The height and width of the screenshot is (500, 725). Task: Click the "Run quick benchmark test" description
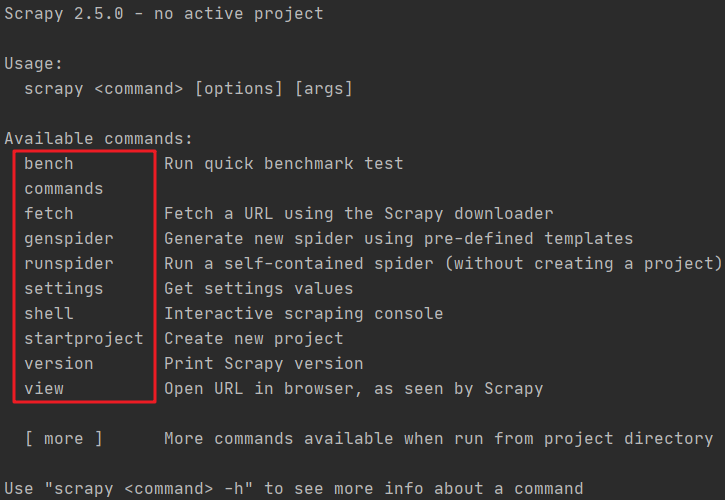[284, 164]
